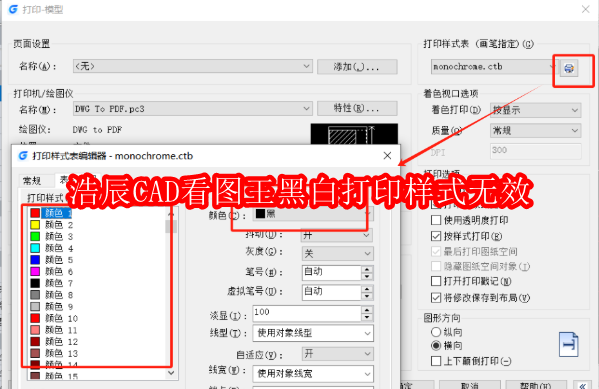Open 线宽 dropdown 使用对象线宽
Screen dimensions: 599x389
tap(313, 374)
